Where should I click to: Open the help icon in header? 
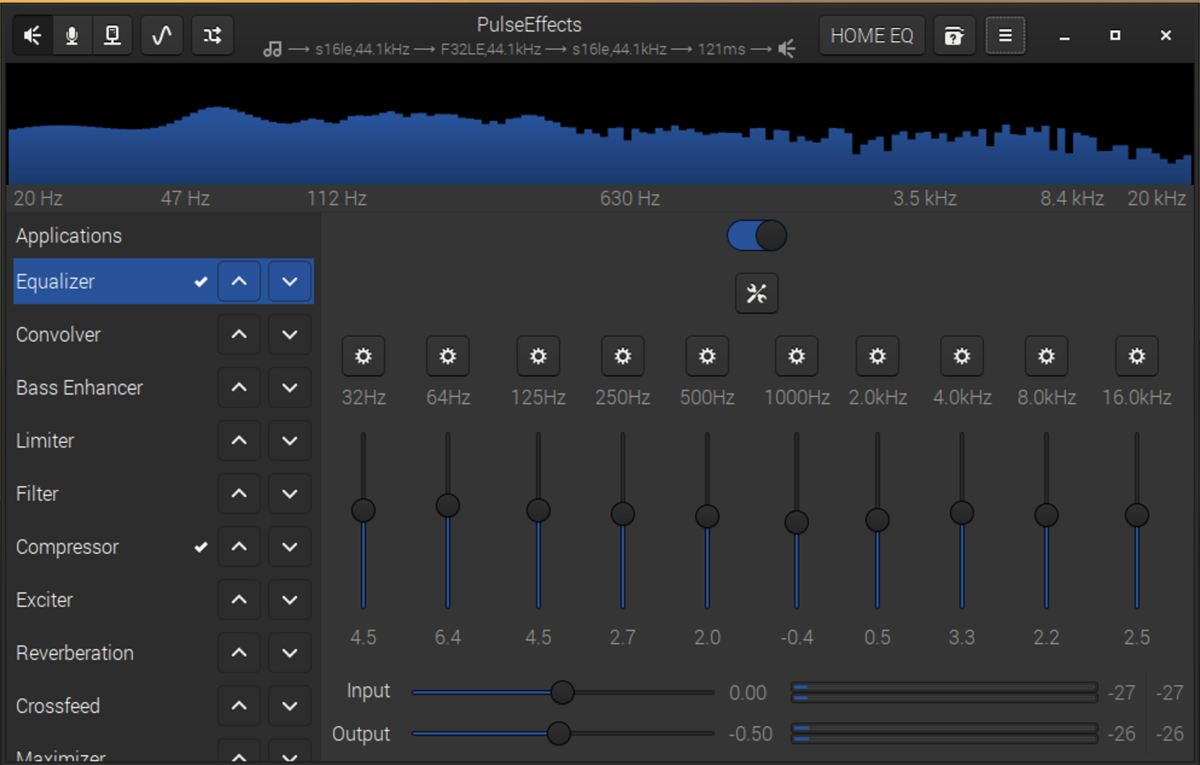[955, 36]
